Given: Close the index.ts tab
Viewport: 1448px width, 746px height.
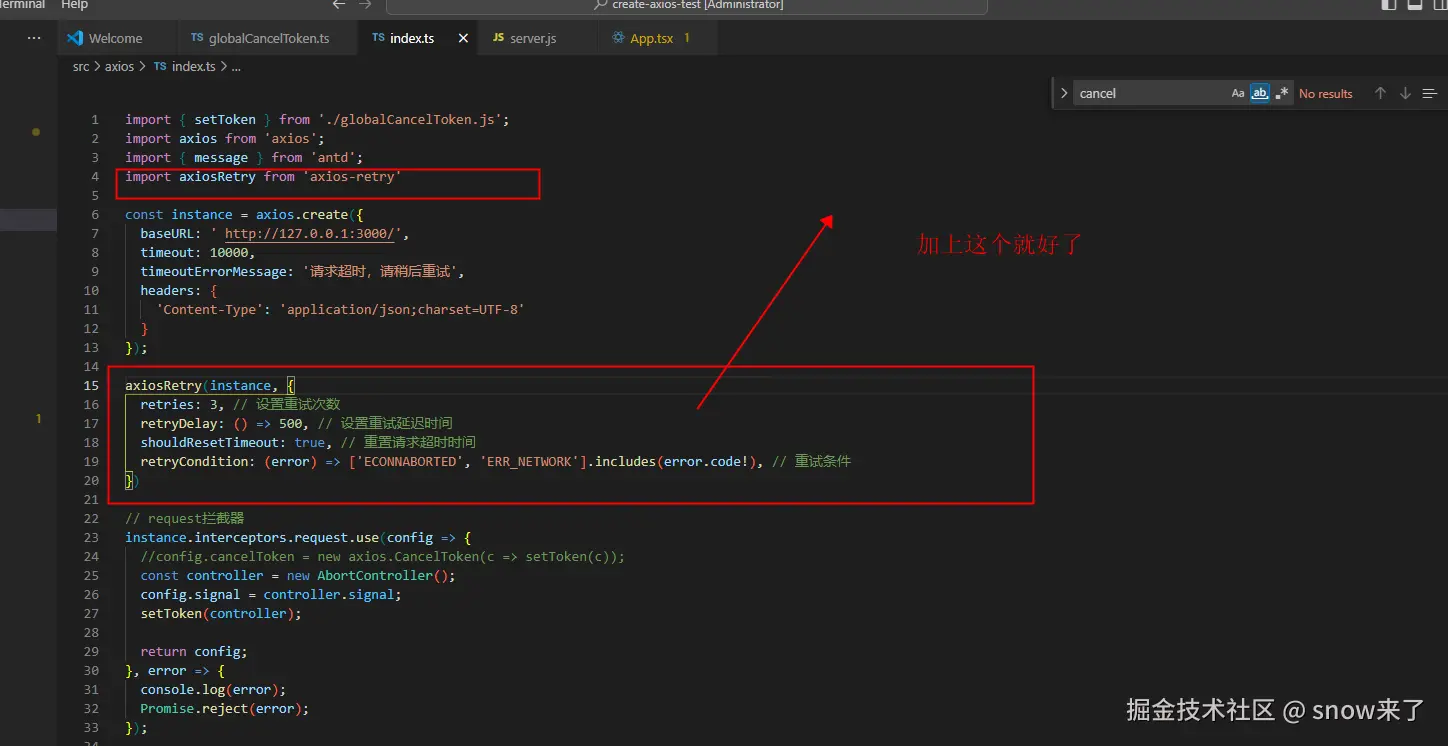Looking at the screenshot, I should [x=463, y=38].
